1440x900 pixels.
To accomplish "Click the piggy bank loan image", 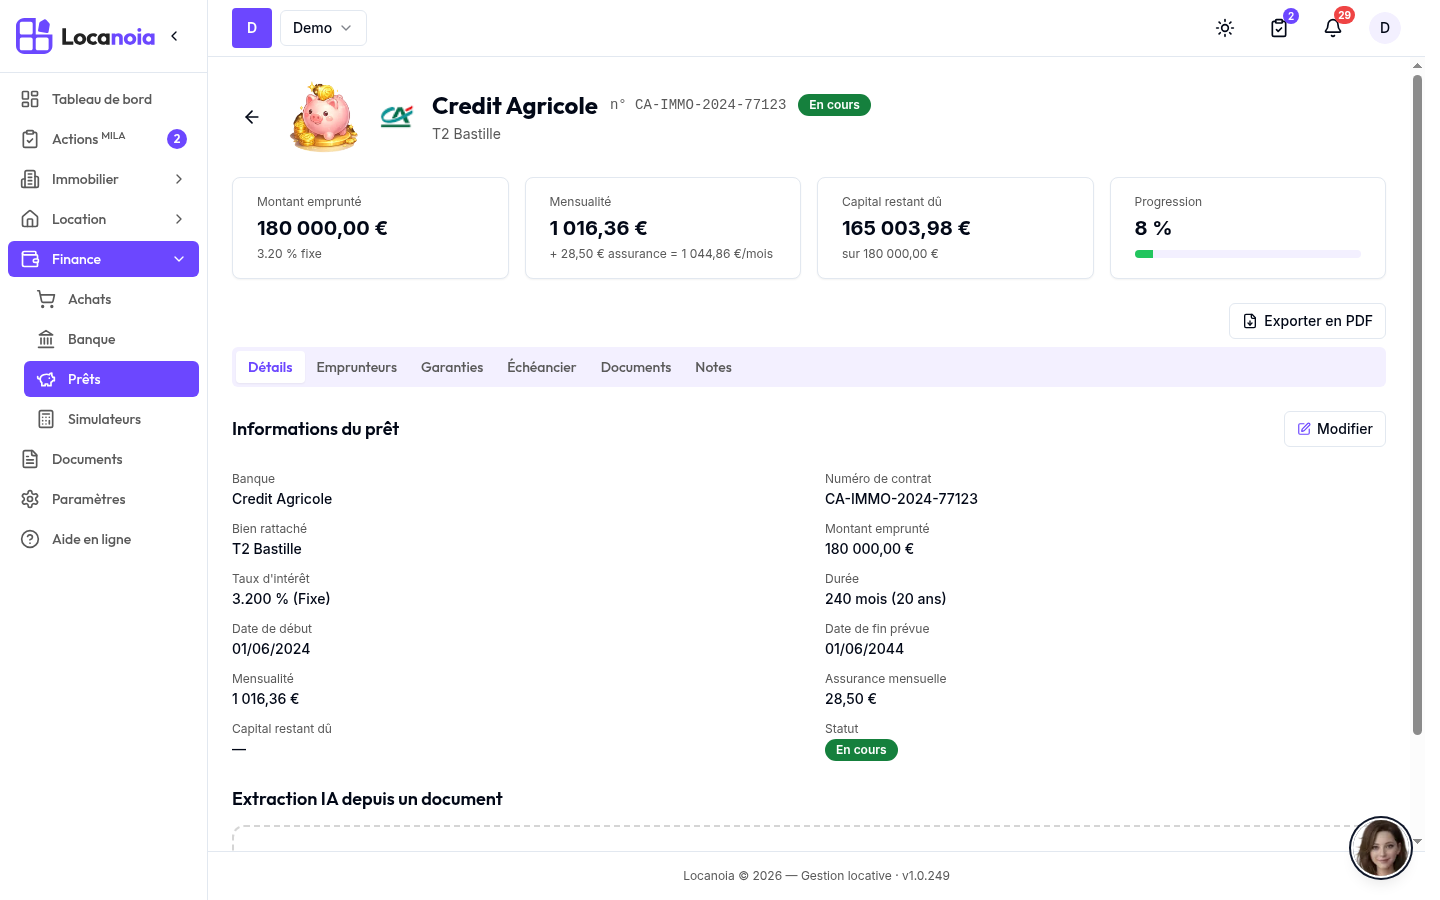I will click(x=324, y=117).
